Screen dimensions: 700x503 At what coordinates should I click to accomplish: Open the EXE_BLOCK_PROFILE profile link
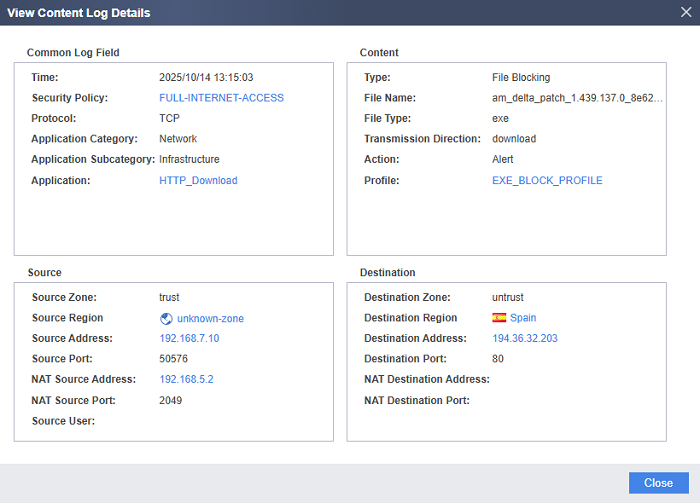547,181
